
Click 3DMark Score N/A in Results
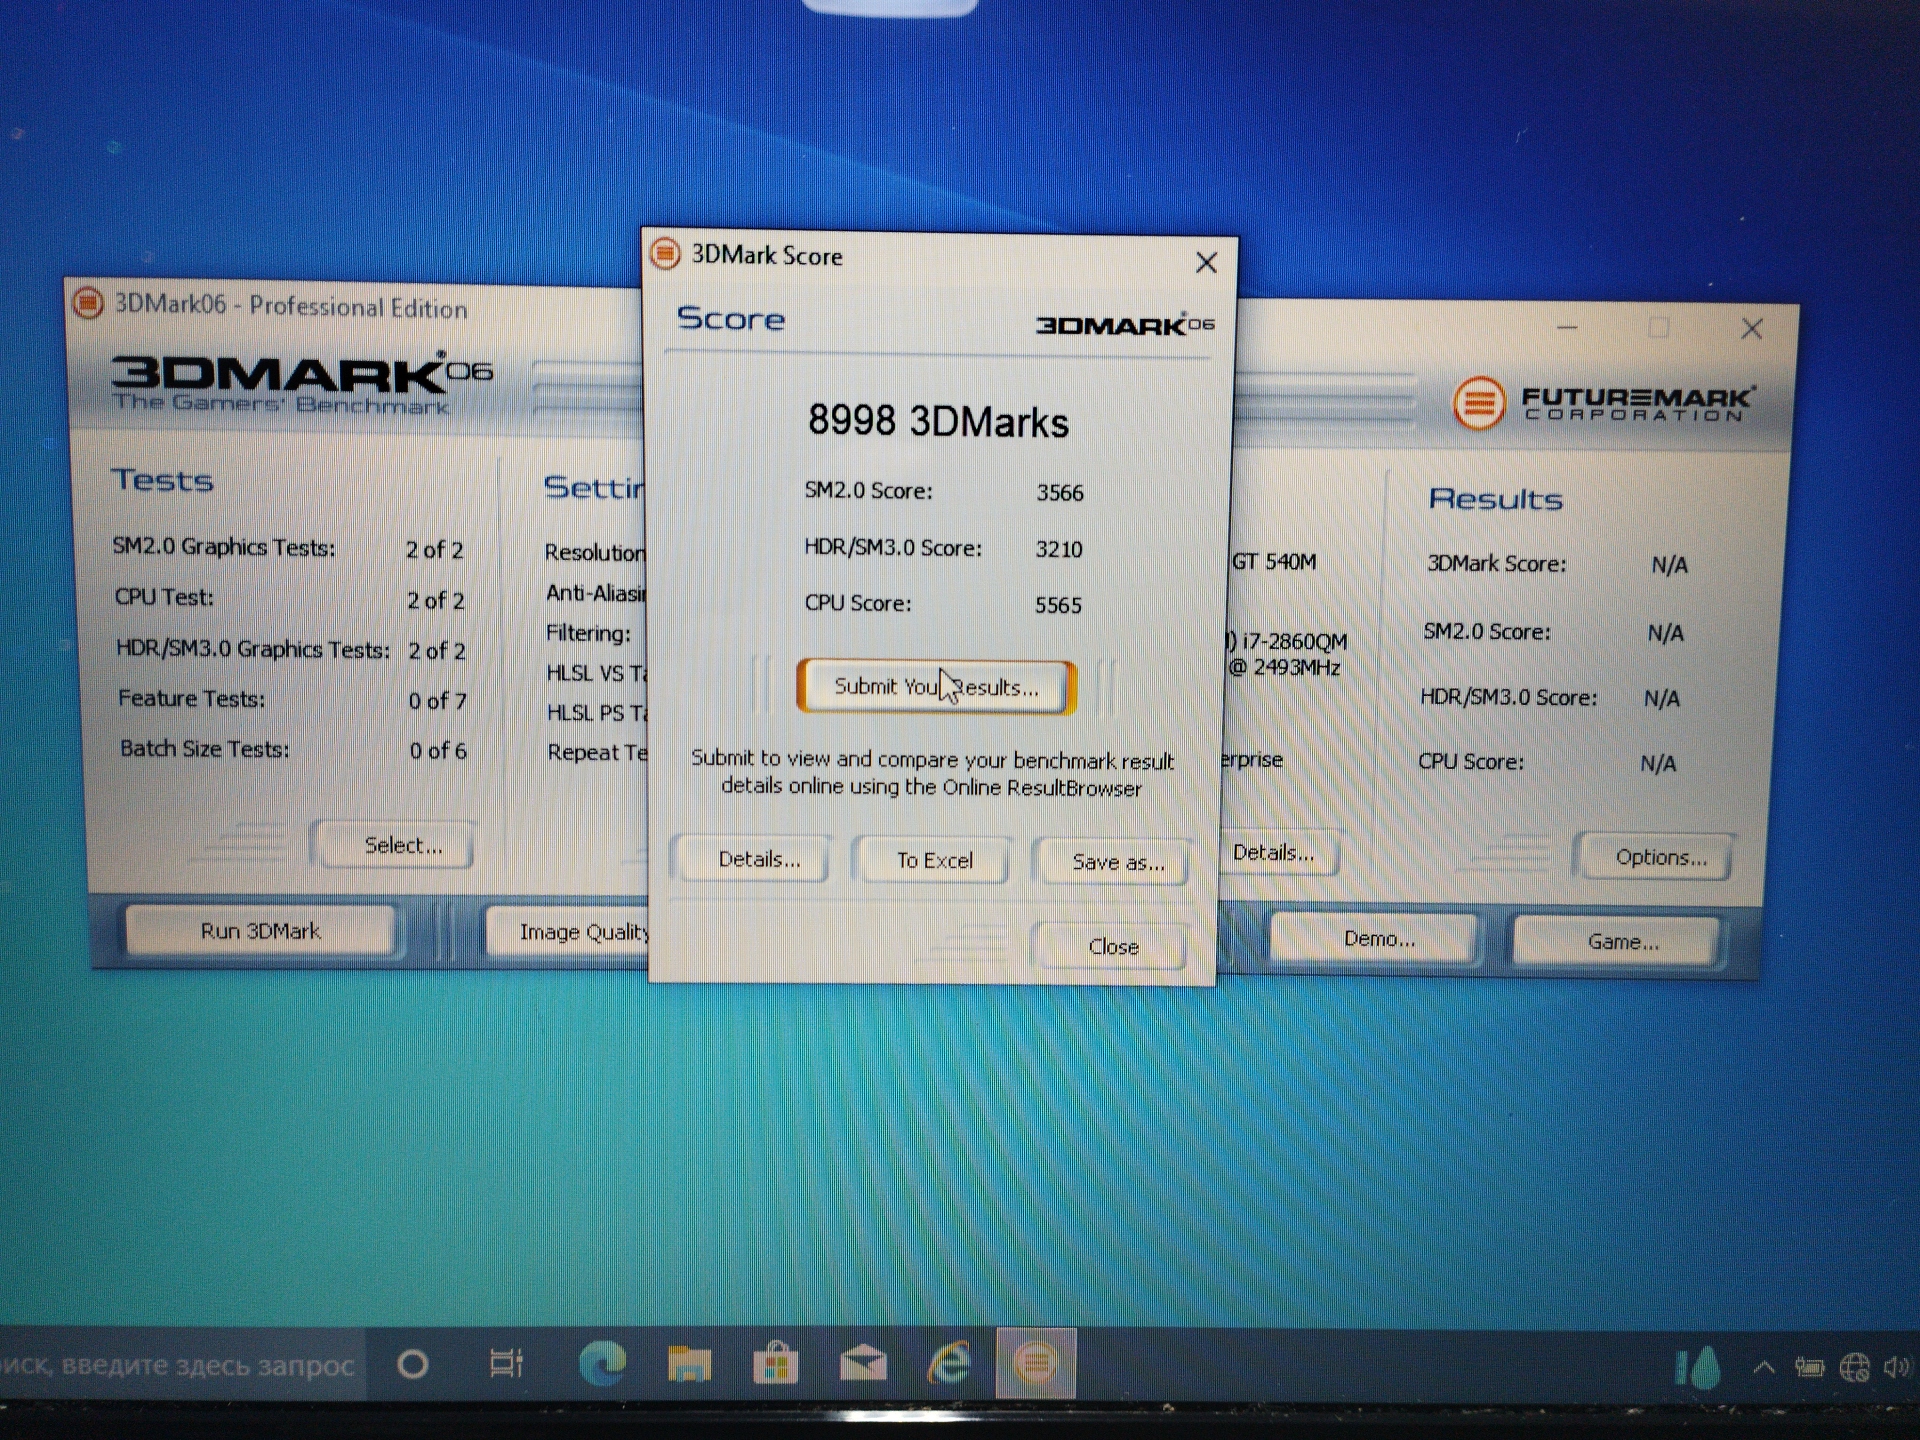pyautogui.click(x=1669, y=565)
